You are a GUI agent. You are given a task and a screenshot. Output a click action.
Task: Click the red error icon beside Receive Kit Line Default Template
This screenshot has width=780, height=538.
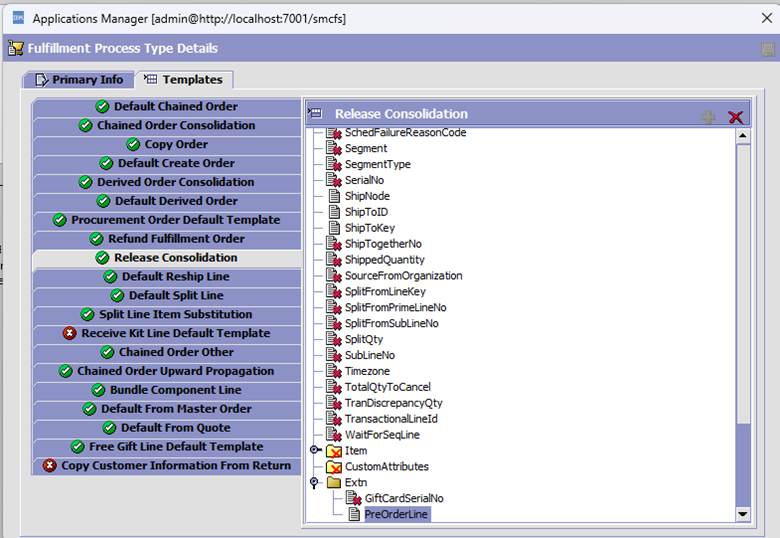click(69, 333)
